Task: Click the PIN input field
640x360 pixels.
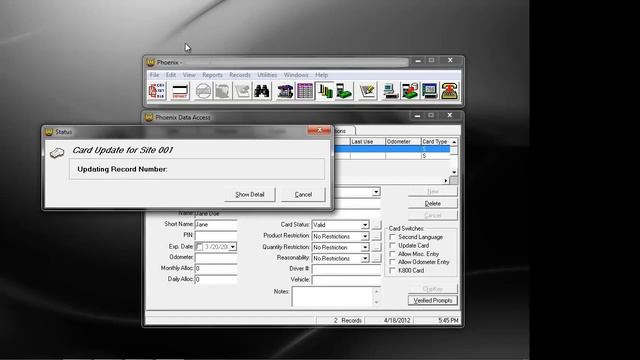Action: tap(216, 236)
